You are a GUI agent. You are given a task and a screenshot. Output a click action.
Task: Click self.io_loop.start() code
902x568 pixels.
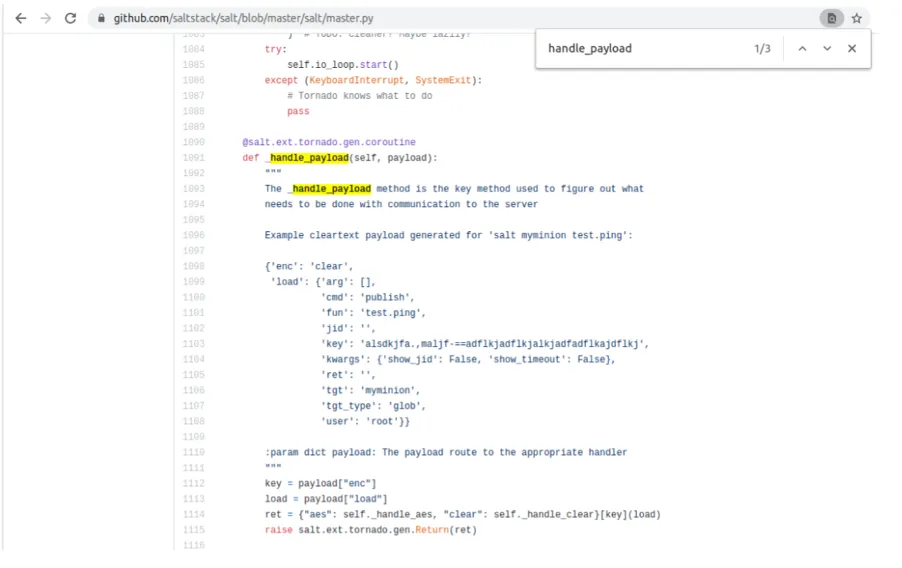click(343, 65)
